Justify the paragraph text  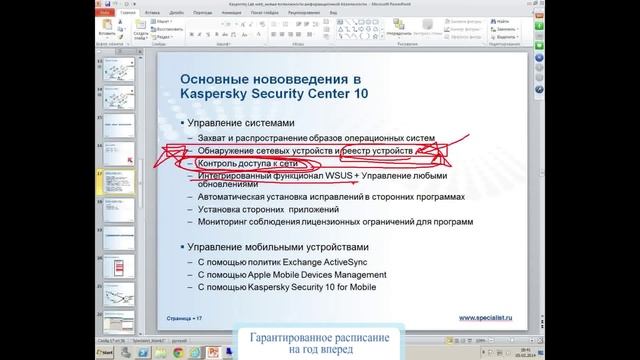click(x=299, y=35)
